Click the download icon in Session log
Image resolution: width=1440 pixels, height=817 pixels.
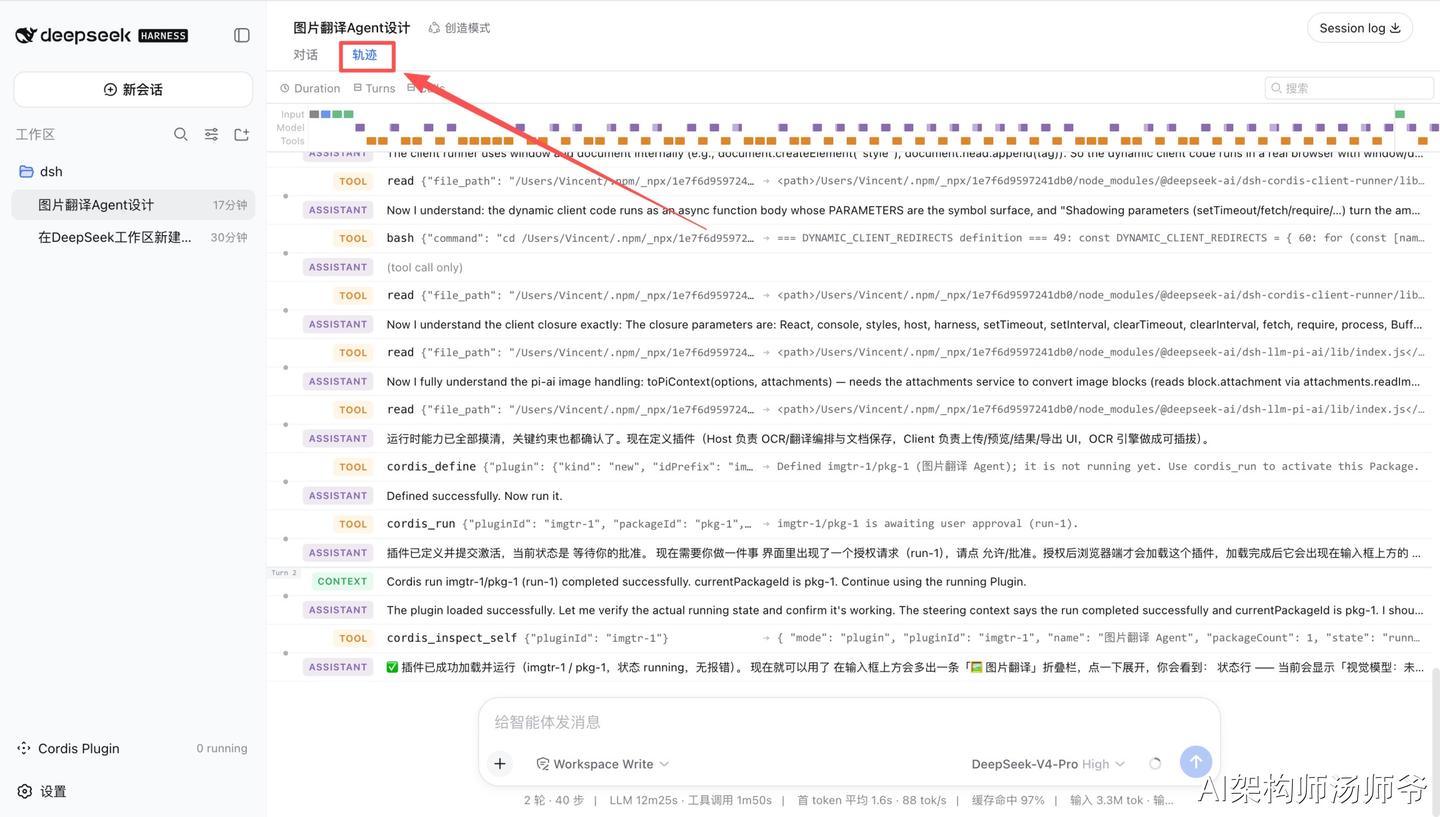point(1395,28)
